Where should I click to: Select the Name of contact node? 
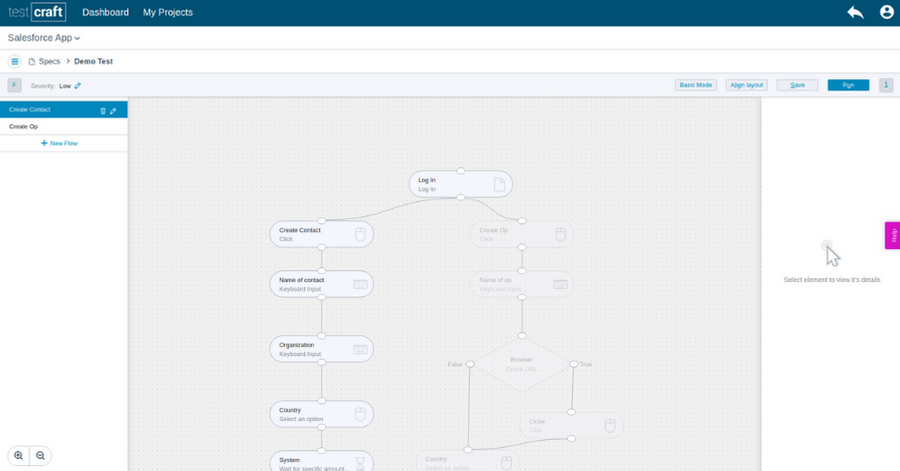[321, 284]
